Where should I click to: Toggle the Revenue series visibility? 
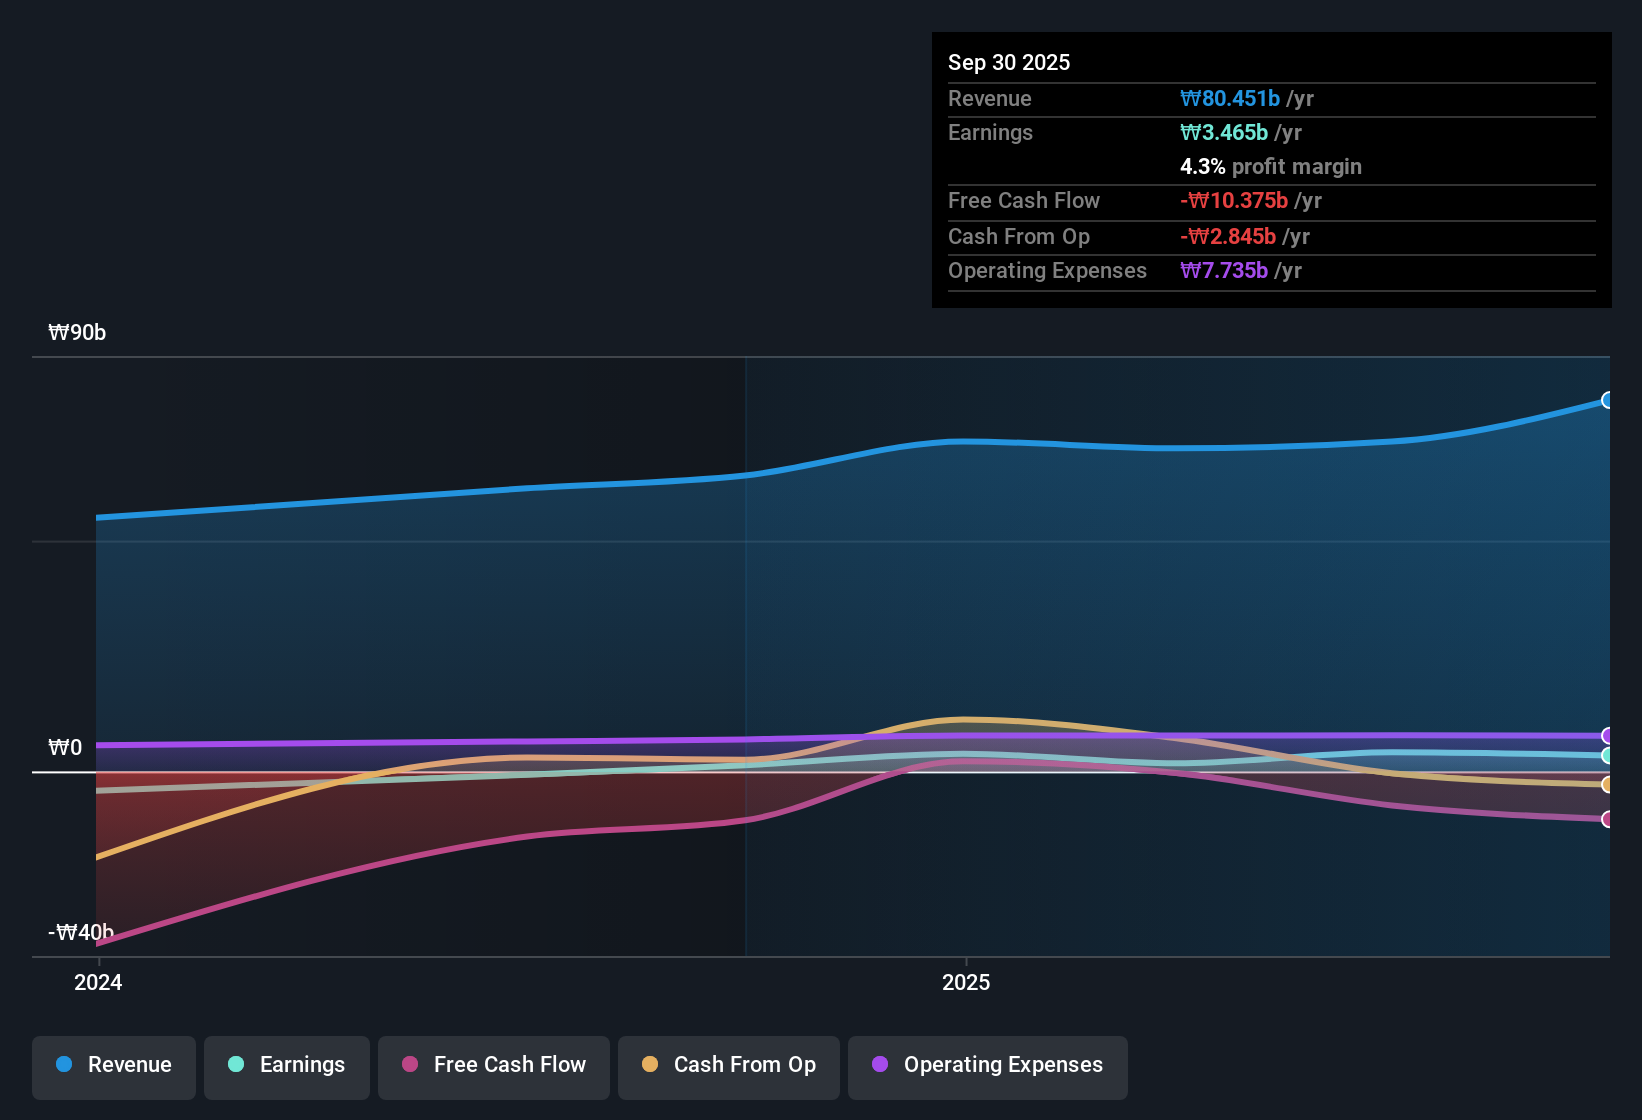(x=113, y=1065)
